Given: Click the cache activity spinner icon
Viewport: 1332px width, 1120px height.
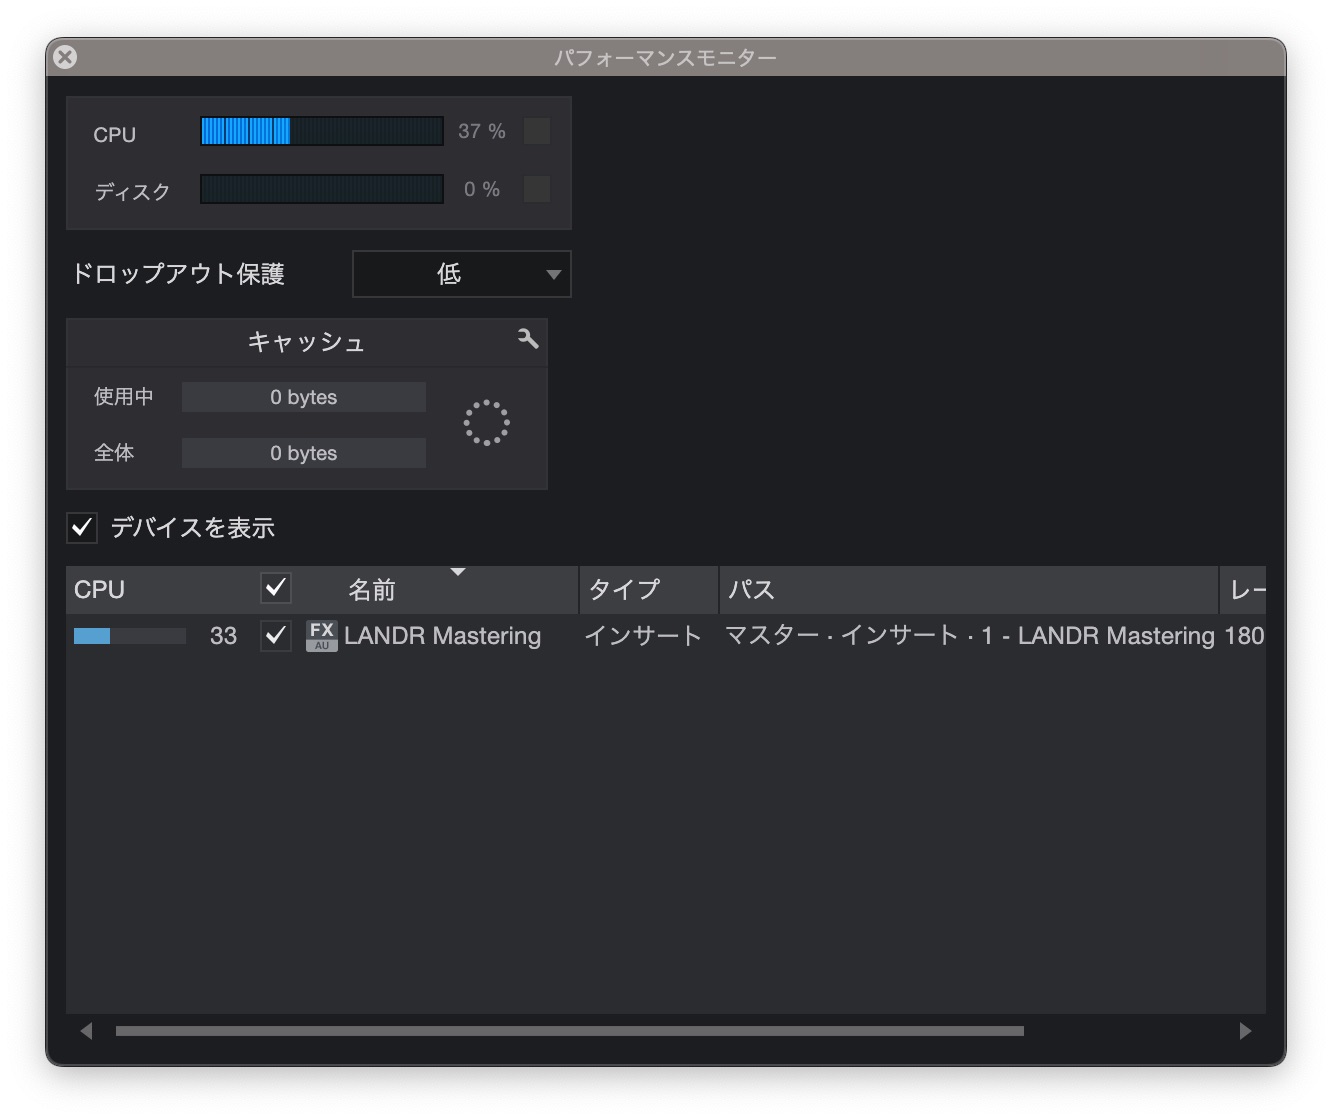Looking at the screenshot, I should pos(486,423).
